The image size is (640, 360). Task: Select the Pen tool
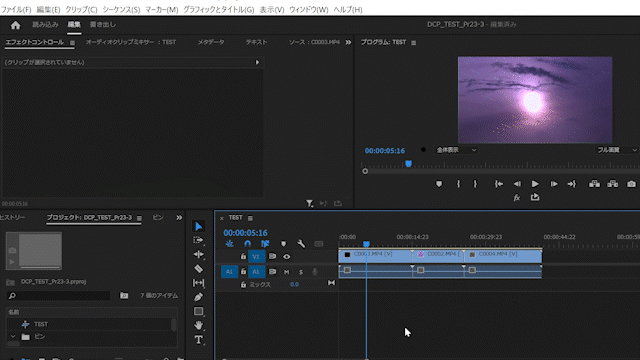pyautogui.click(x=198, y=297)
